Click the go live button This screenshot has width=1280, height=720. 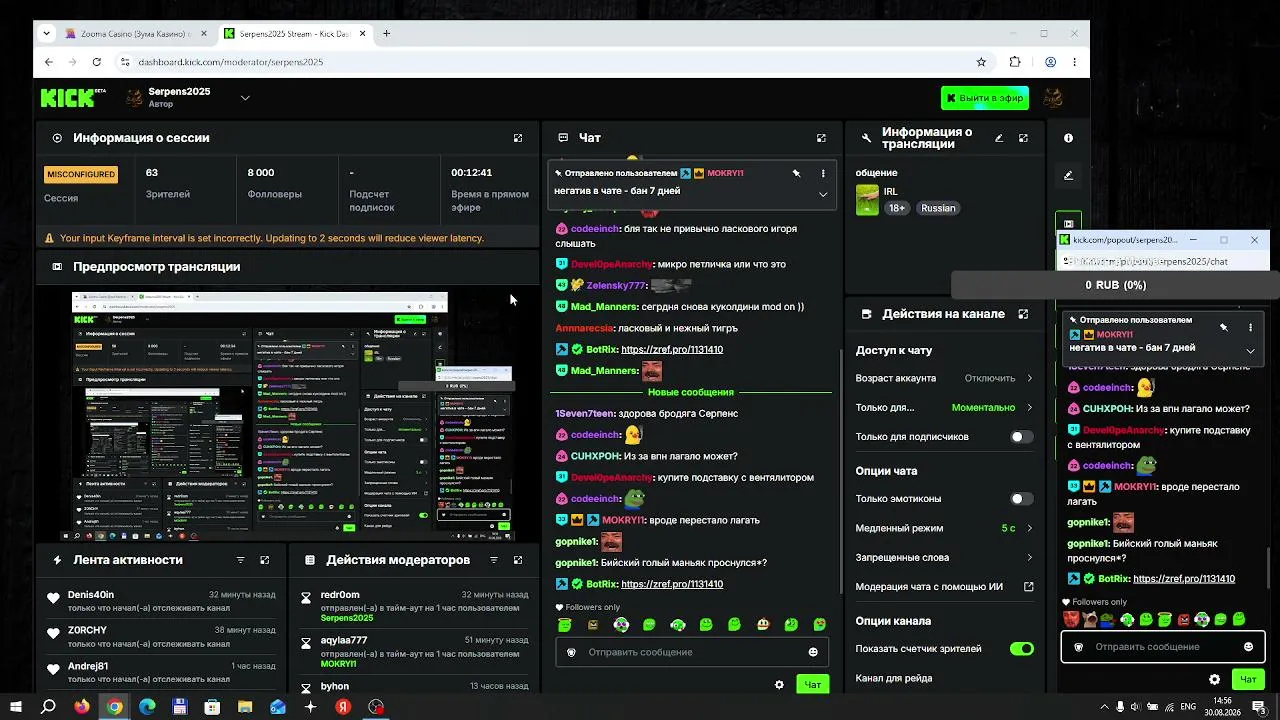(x=985, y=98)
